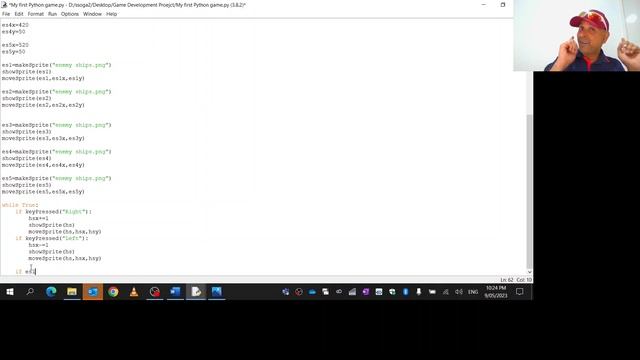The image size is (640, 360).
Task: Click the line 'hsx+=1'
Action: [x=38, y=218]
